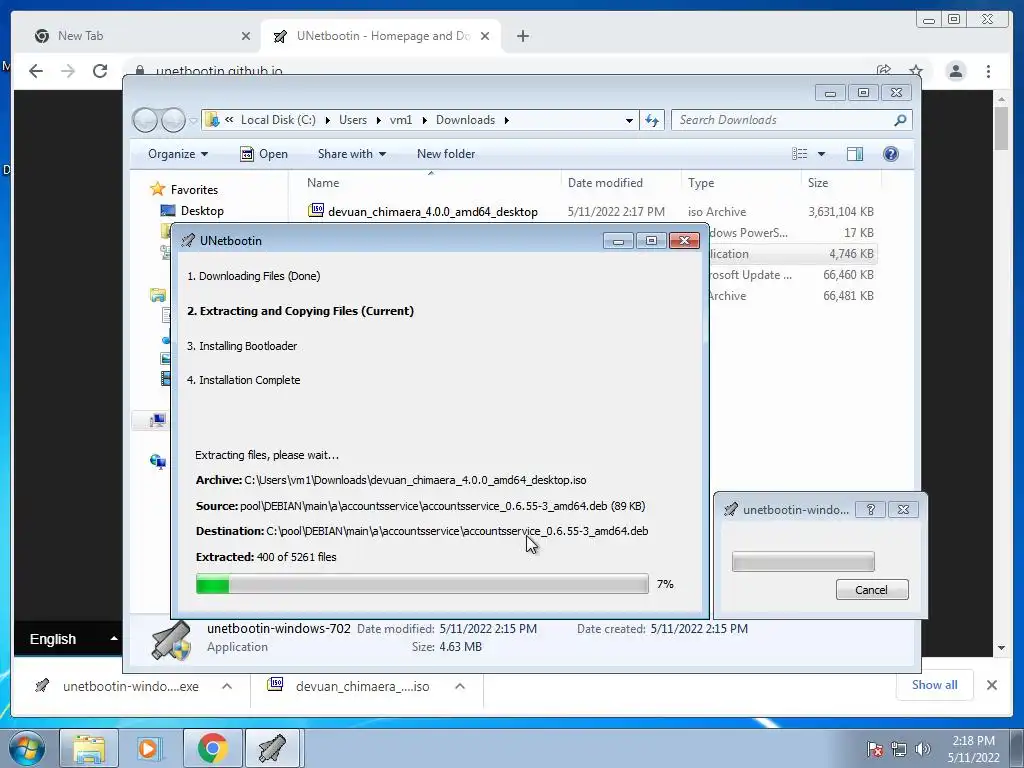Open Action Center flag tray icon
1024x768 pixels.
(x=875, y=749)
